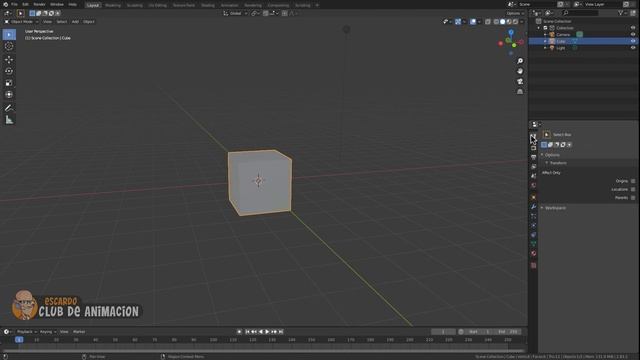This screenshot has height=360, width=640.
Task: Jump to the timeline end frame button
Action: 281,332
